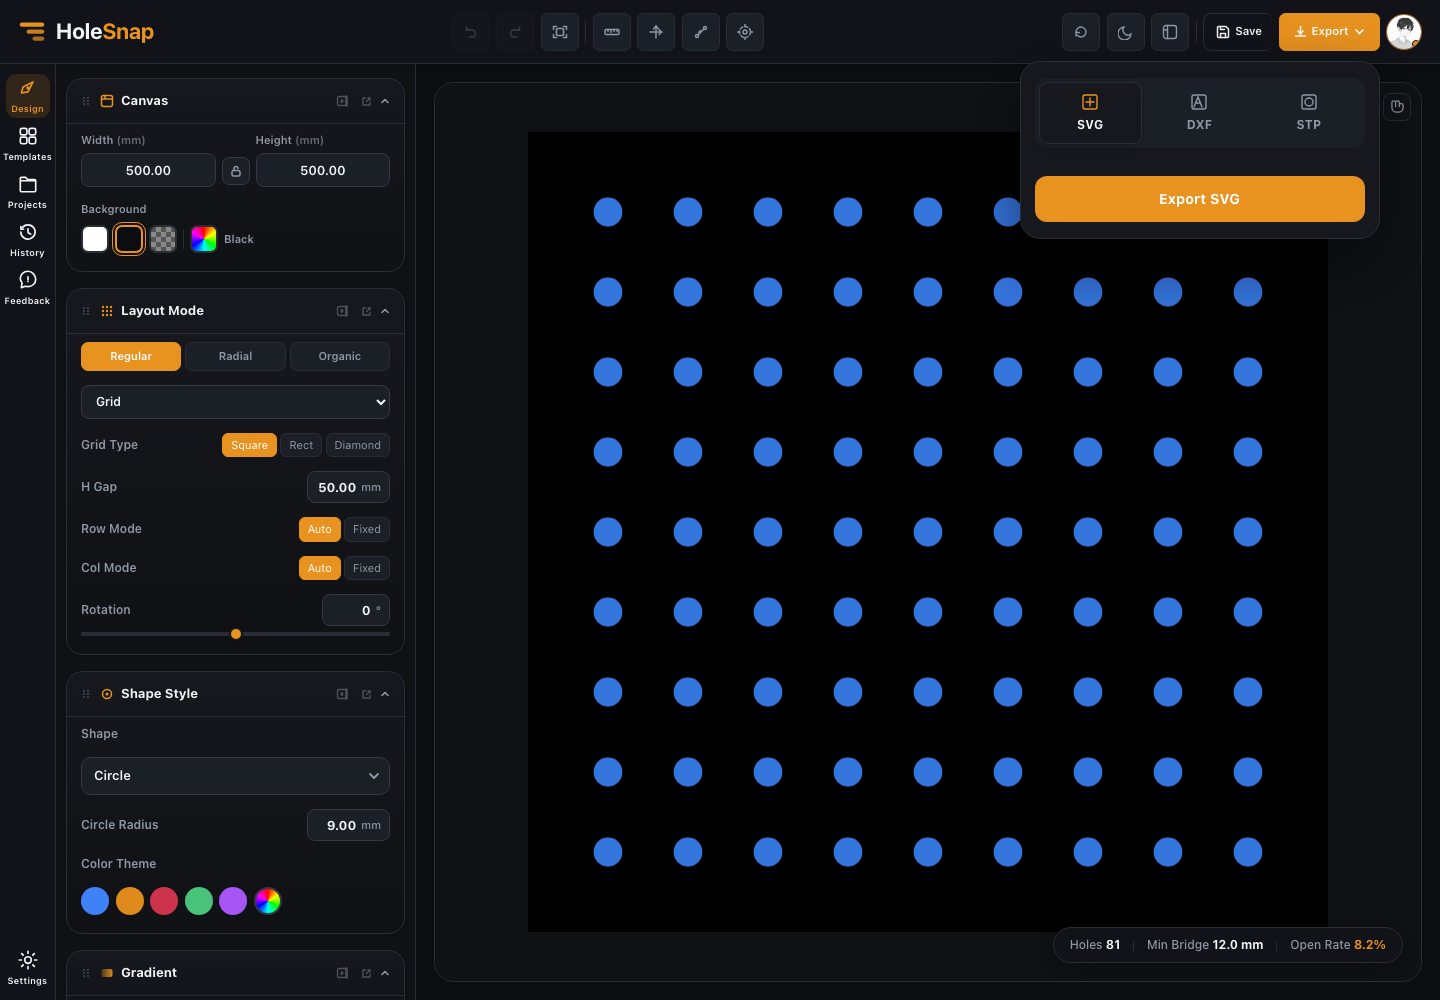This screenshot has height=1000, width=1440.
Task: Click the undo arrow in the toolbar
Action: 471,32
